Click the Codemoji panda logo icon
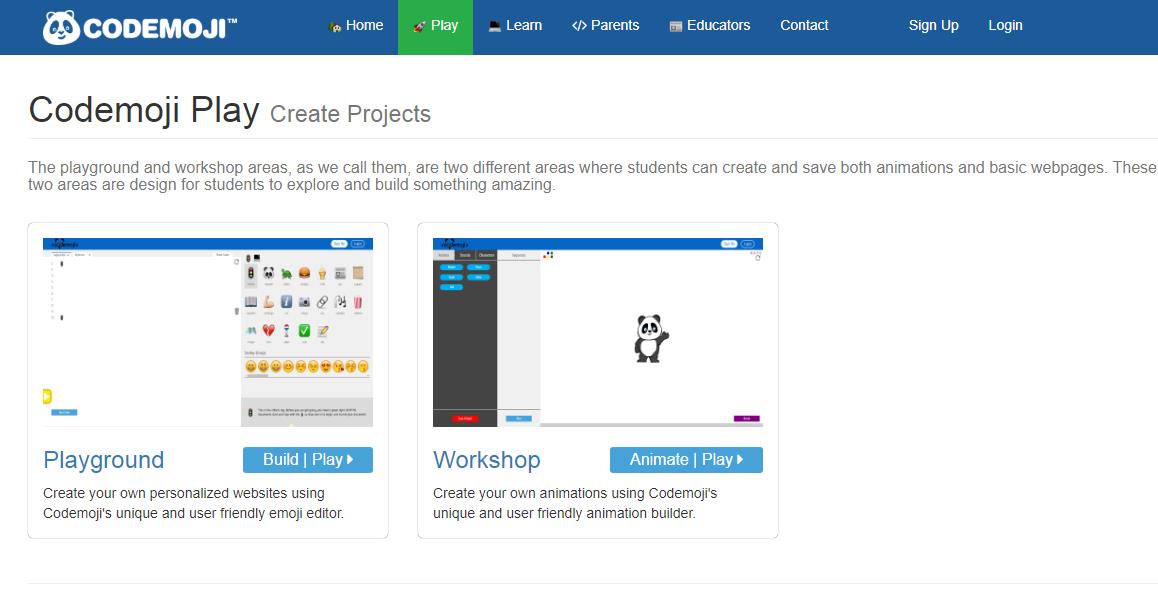Viewport: 1158px width, 602px height. click(61, 27)
